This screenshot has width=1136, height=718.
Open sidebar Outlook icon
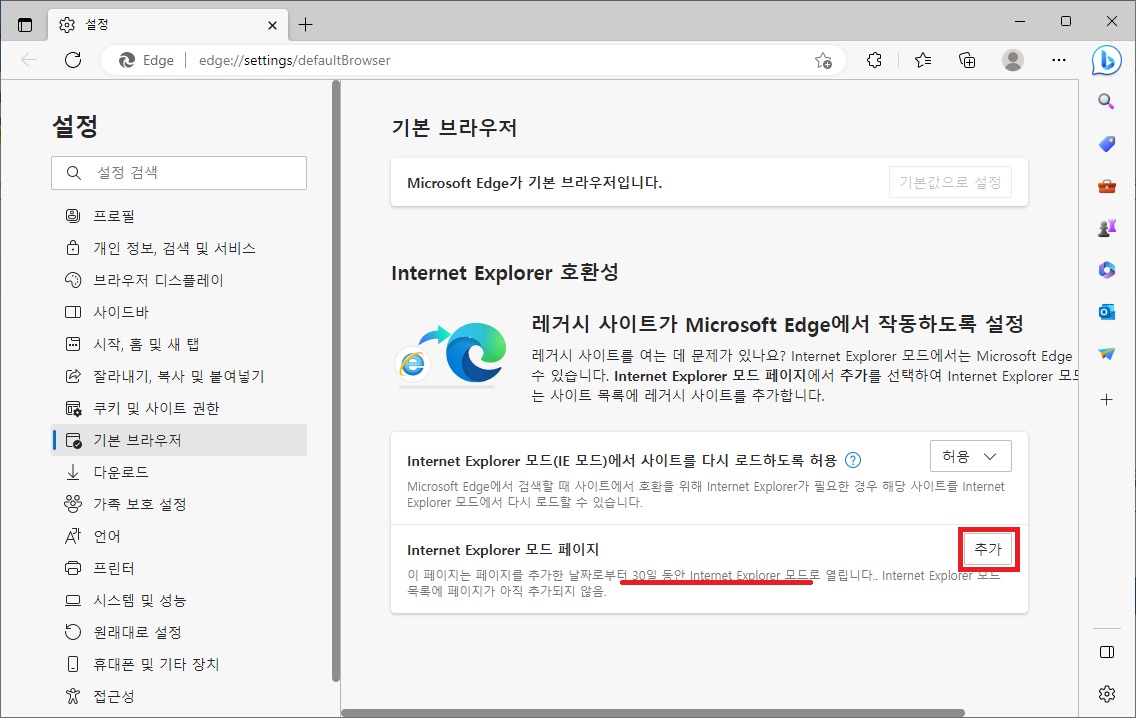[x=1106, y=312]
